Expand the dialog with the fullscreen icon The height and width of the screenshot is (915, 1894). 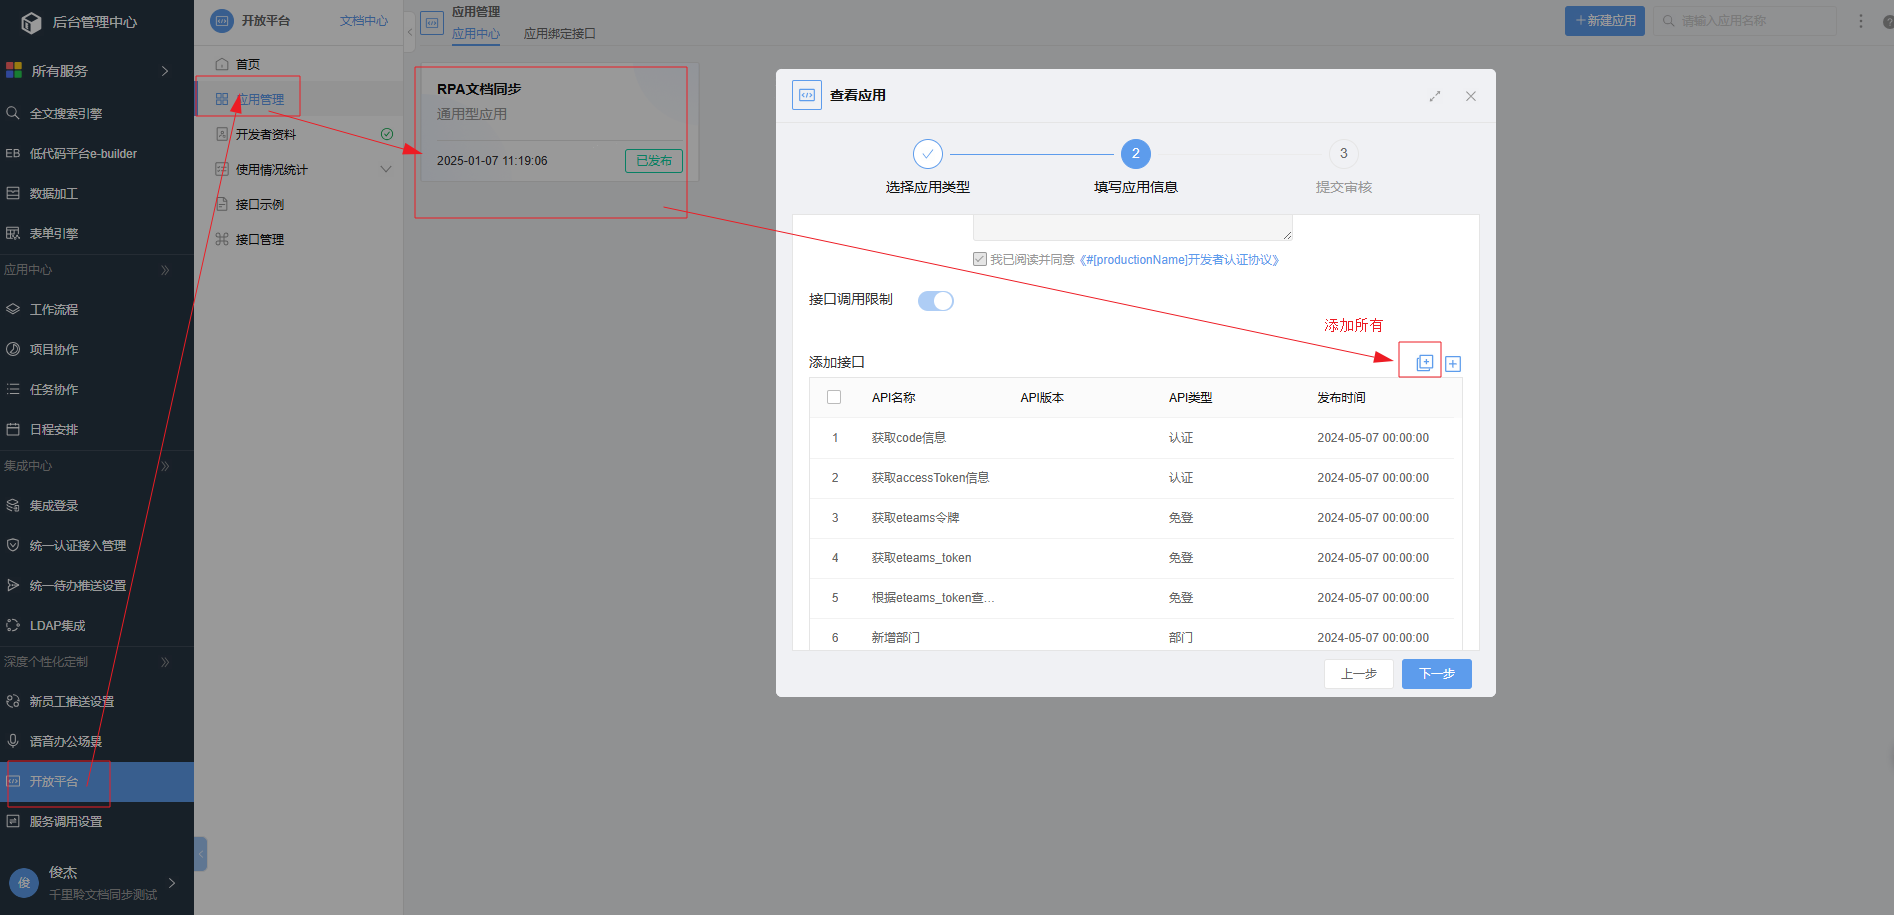pyautogui.click(x=1435, y=96)
